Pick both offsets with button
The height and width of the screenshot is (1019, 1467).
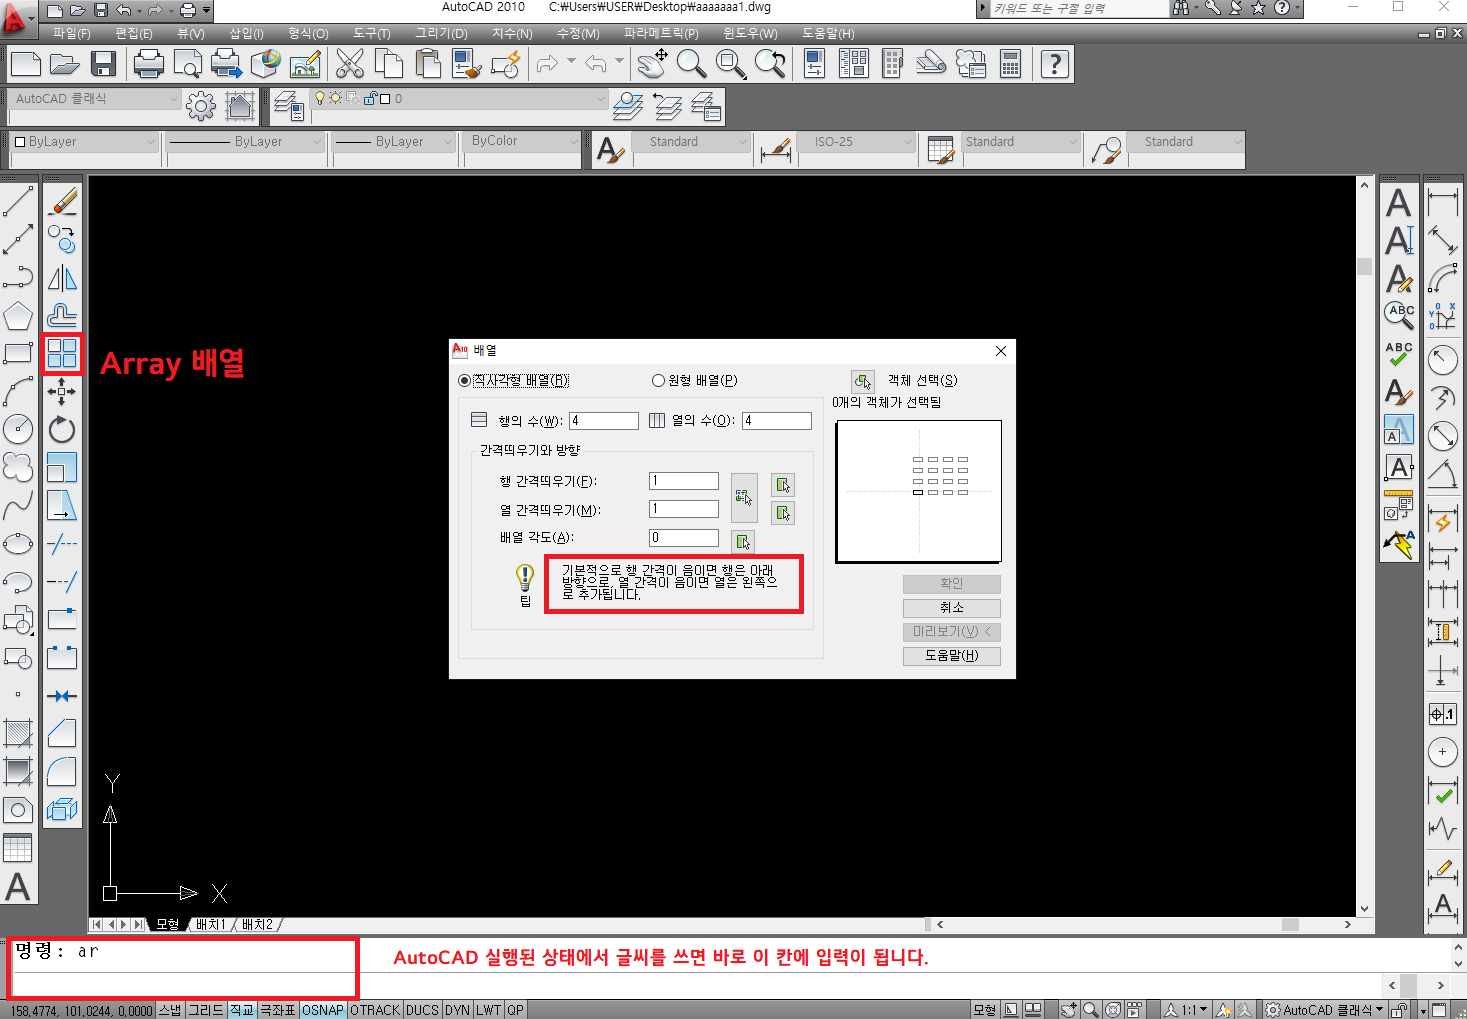point(744,498)
